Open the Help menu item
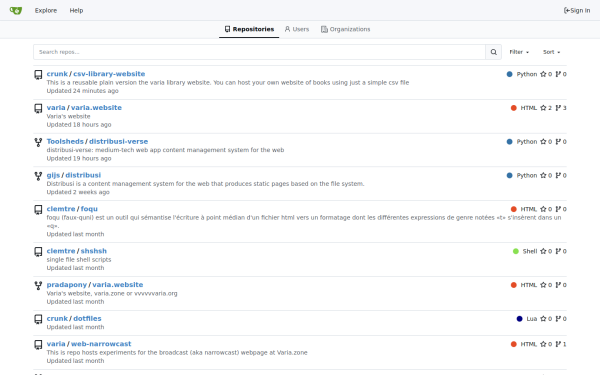This screenshot has height=375, width=600. point(76,10)
